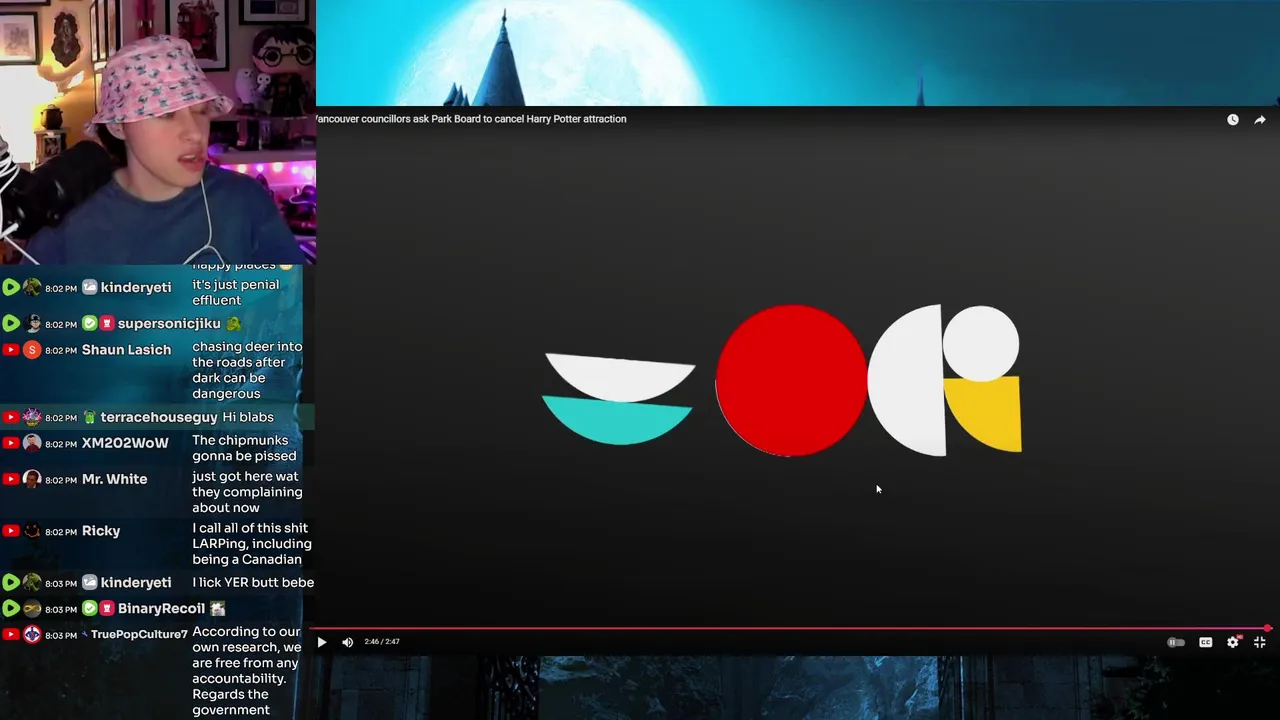This screenshot has height=720, width=1280.
Task: Click the username TruePopCulture7
Action: click(139, 635)
